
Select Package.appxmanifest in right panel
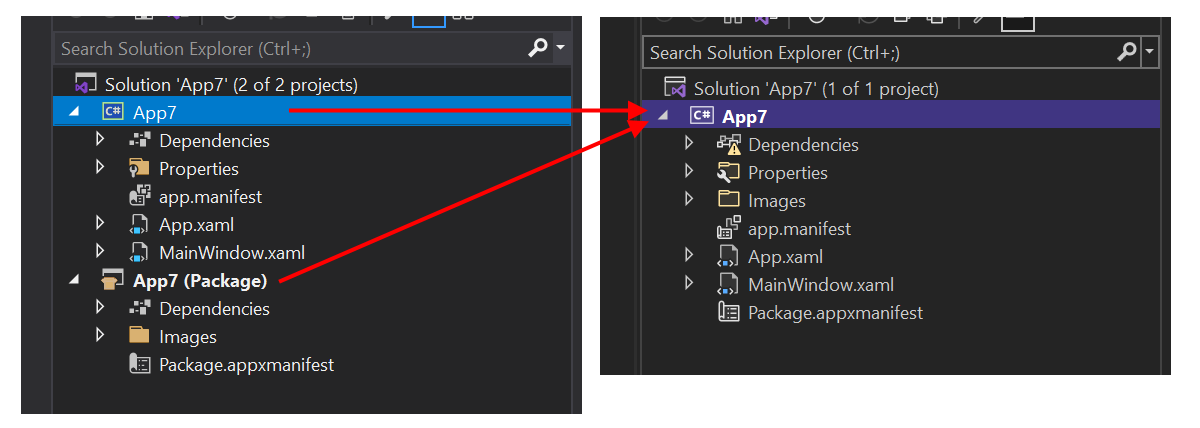click(x=835, y=313)
